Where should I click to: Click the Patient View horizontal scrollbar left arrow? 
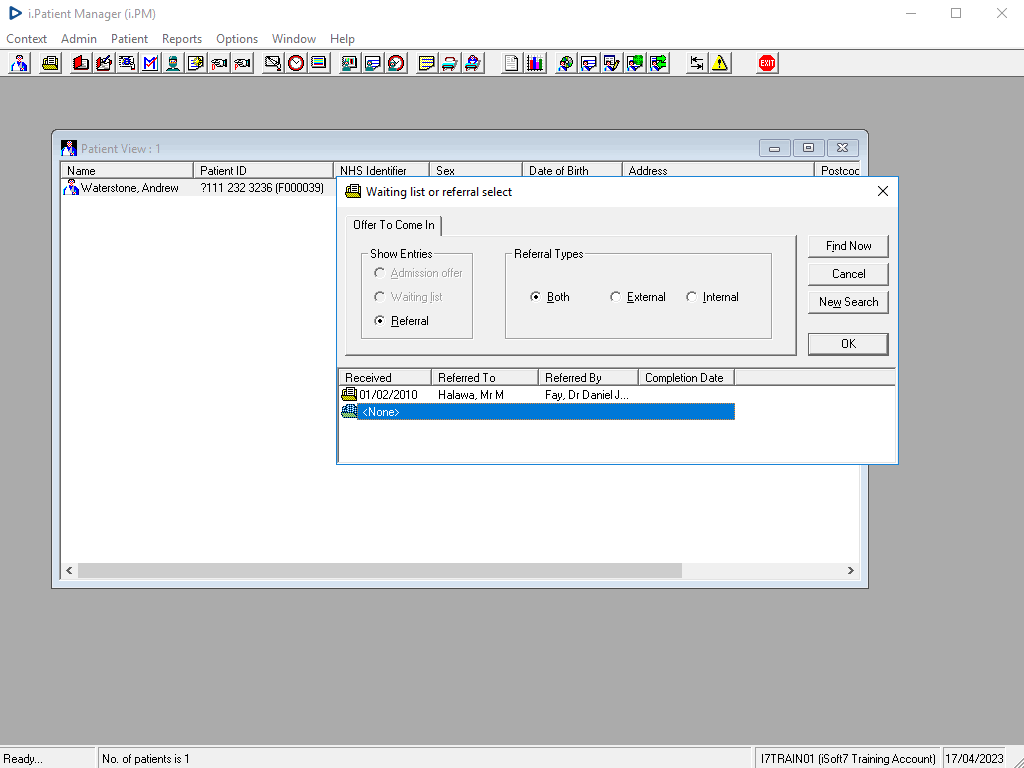pos(69,571)
